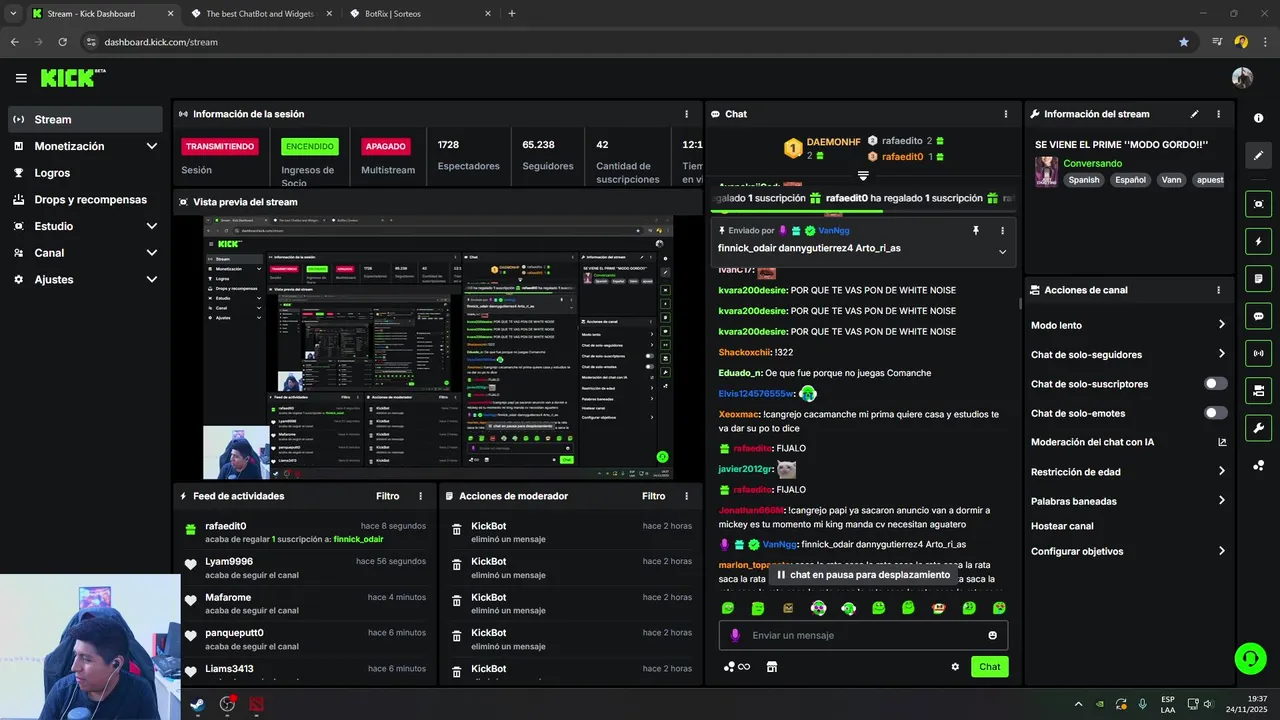The image size is (1280, 720).
Task: Open Palabras baneadas settings arrow
Action: click(1221, 501)
